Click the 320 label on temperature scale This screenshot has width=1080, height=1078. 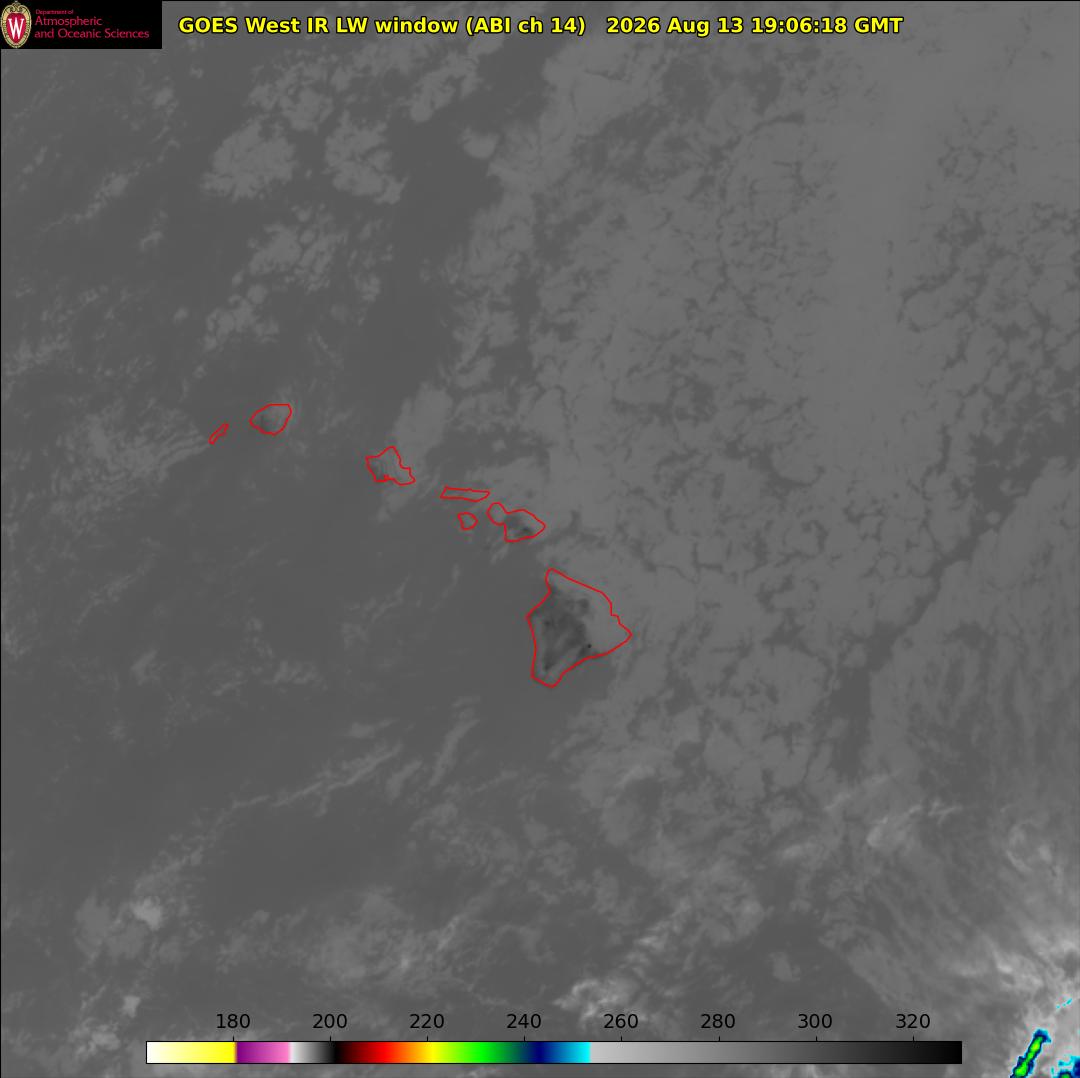point(913,1021)
